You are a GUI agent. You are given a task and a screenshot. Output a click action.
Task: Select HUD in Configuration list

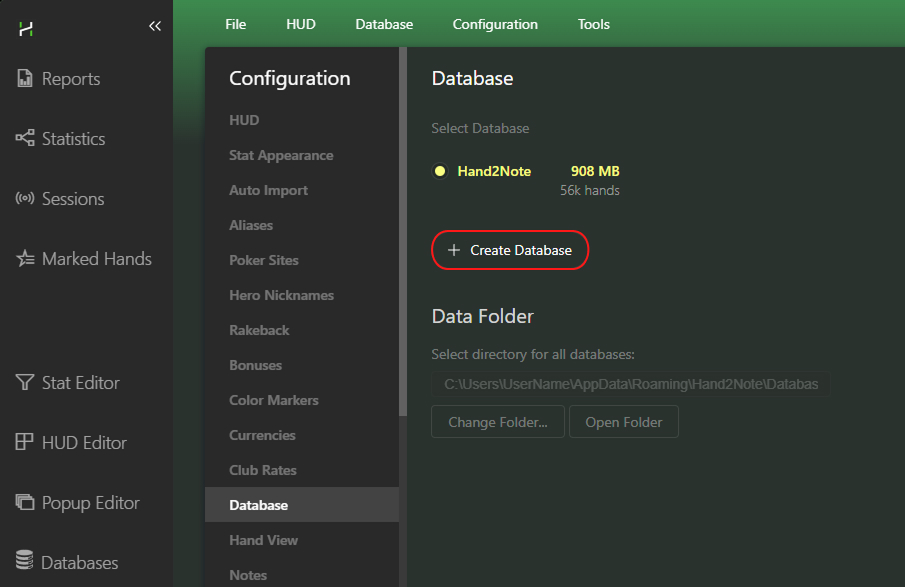pos(302,120)
